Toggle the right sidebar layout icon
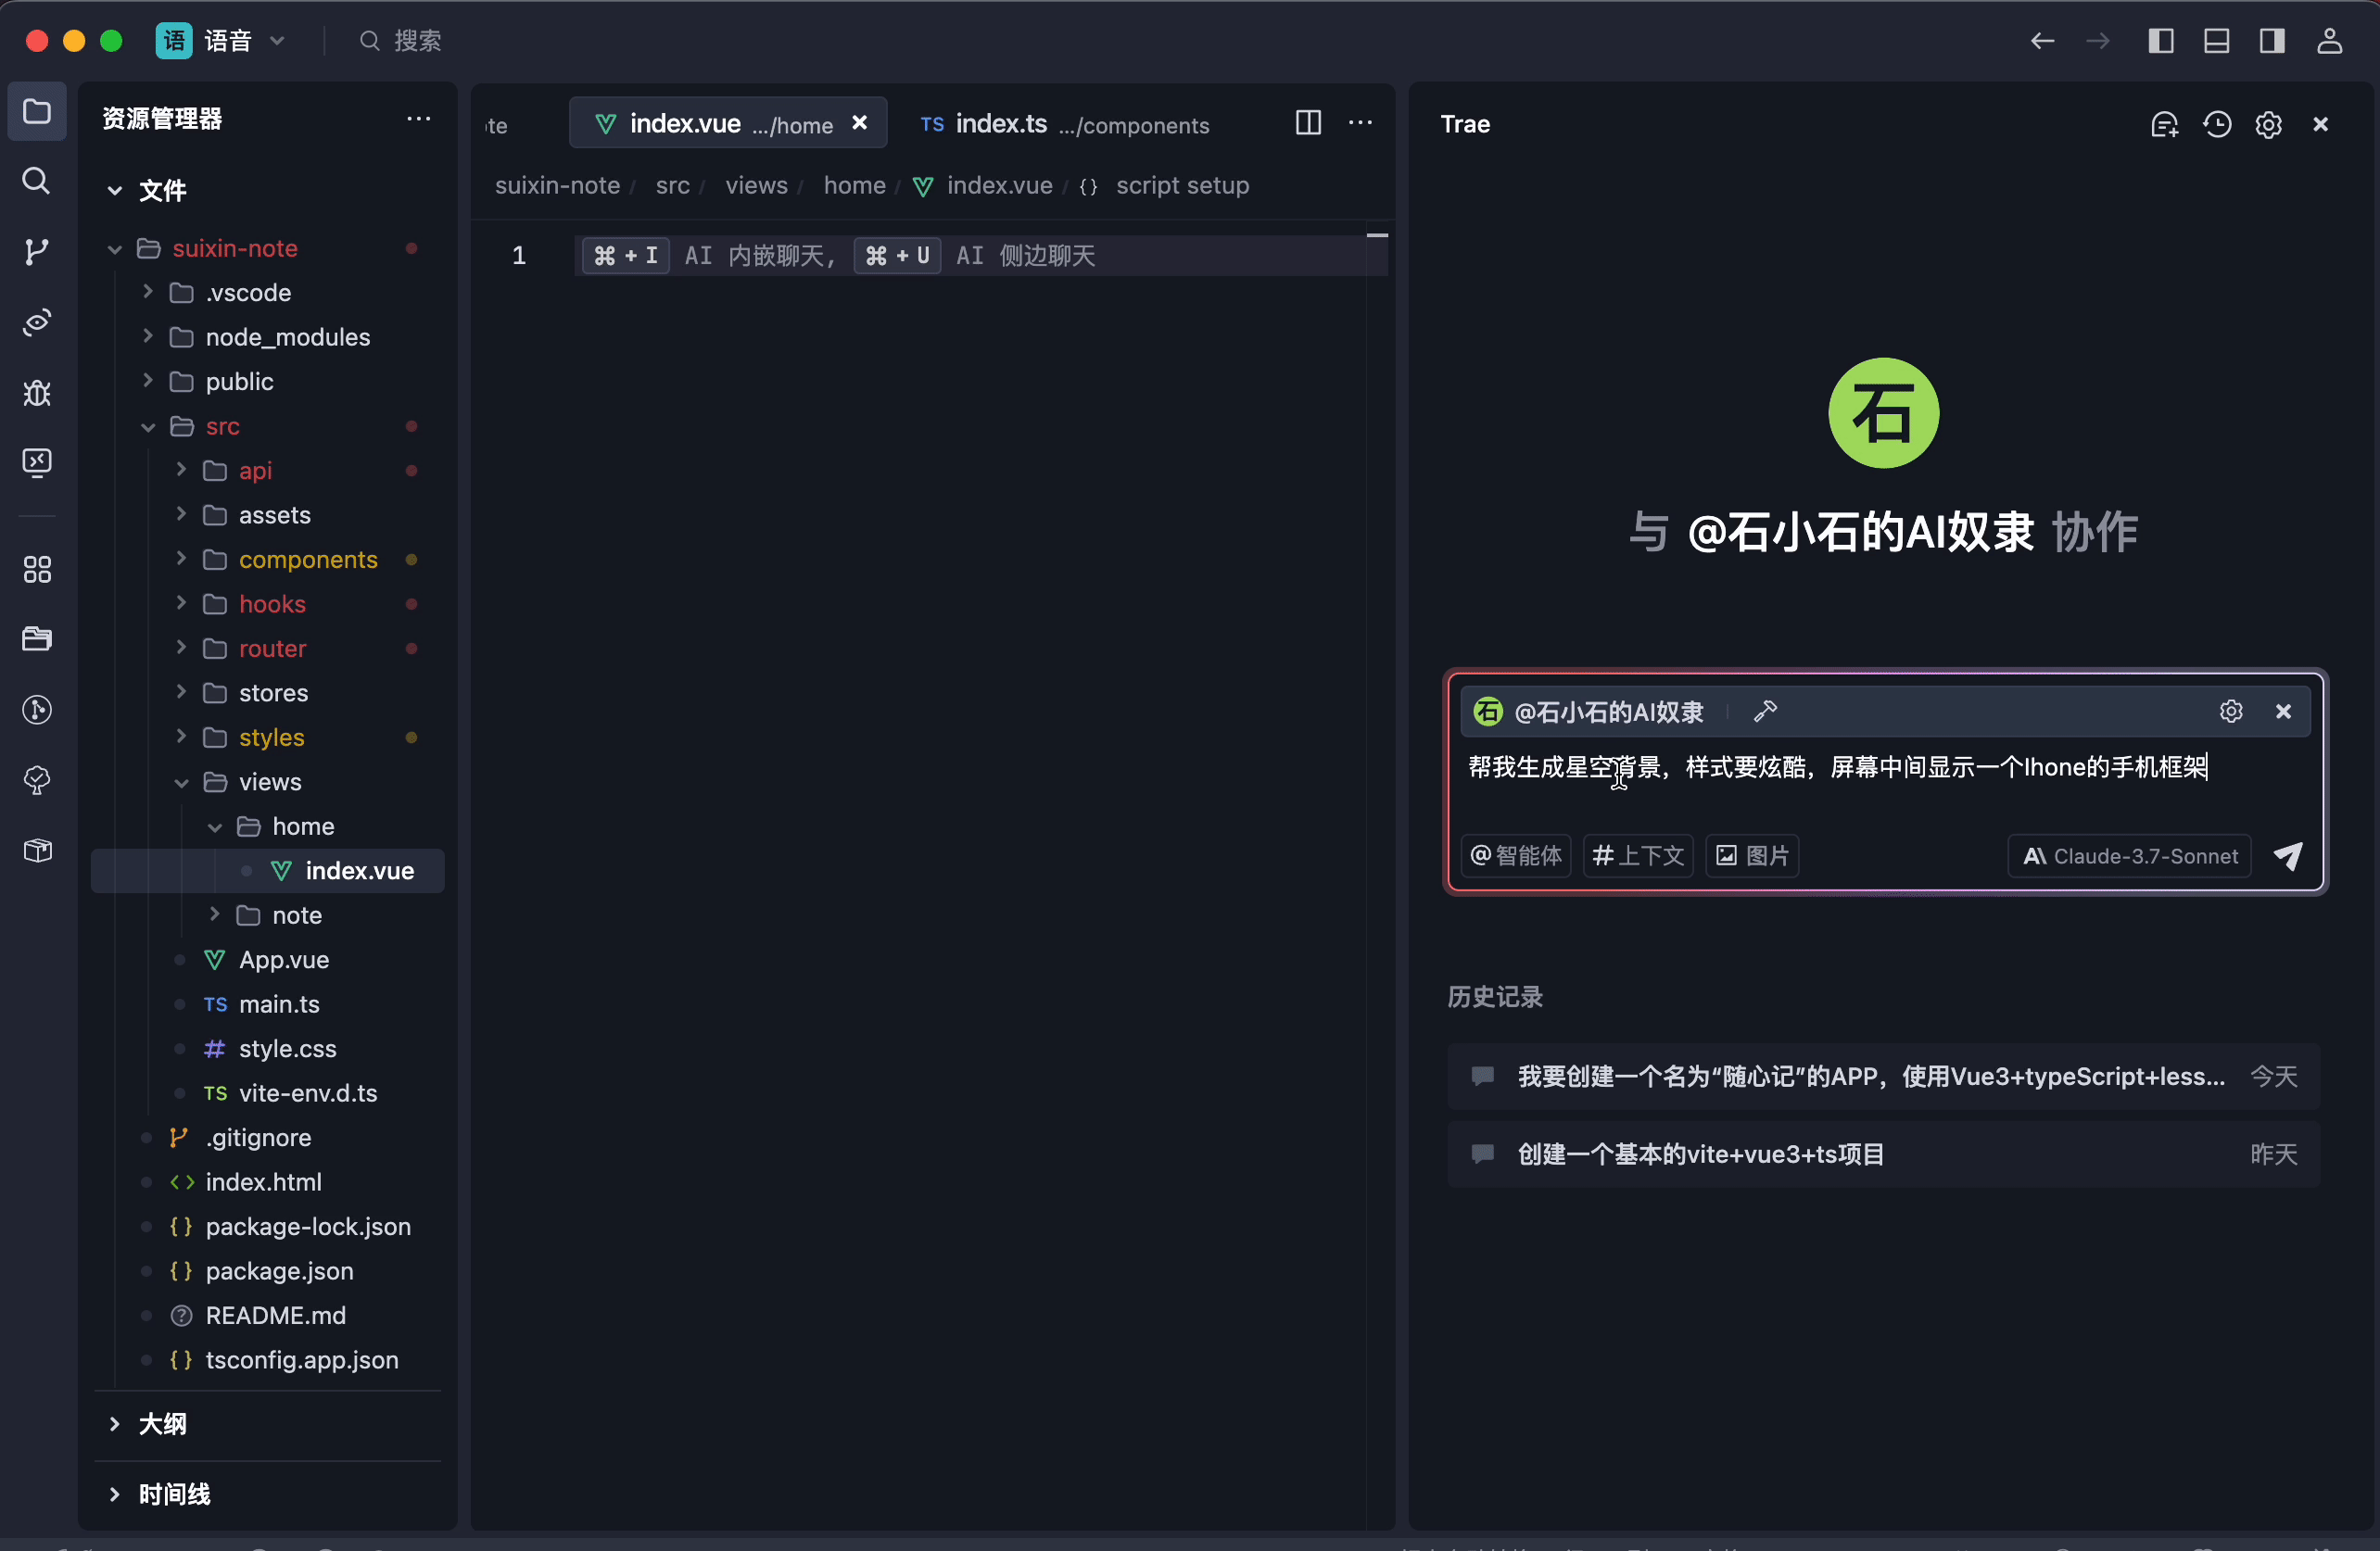The image size is (2380, 1551). coord(2272,41)
